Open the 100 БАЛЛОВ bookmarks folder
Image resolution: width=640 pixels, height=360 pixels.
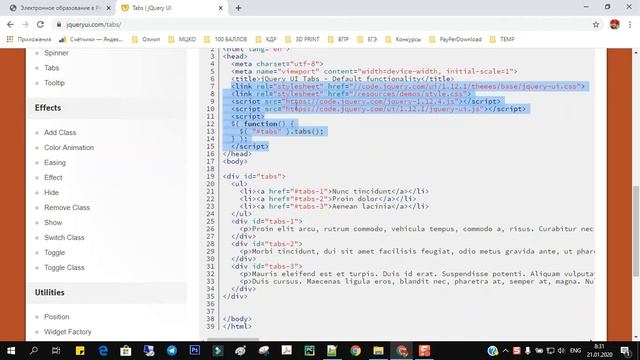click(226, 39)
